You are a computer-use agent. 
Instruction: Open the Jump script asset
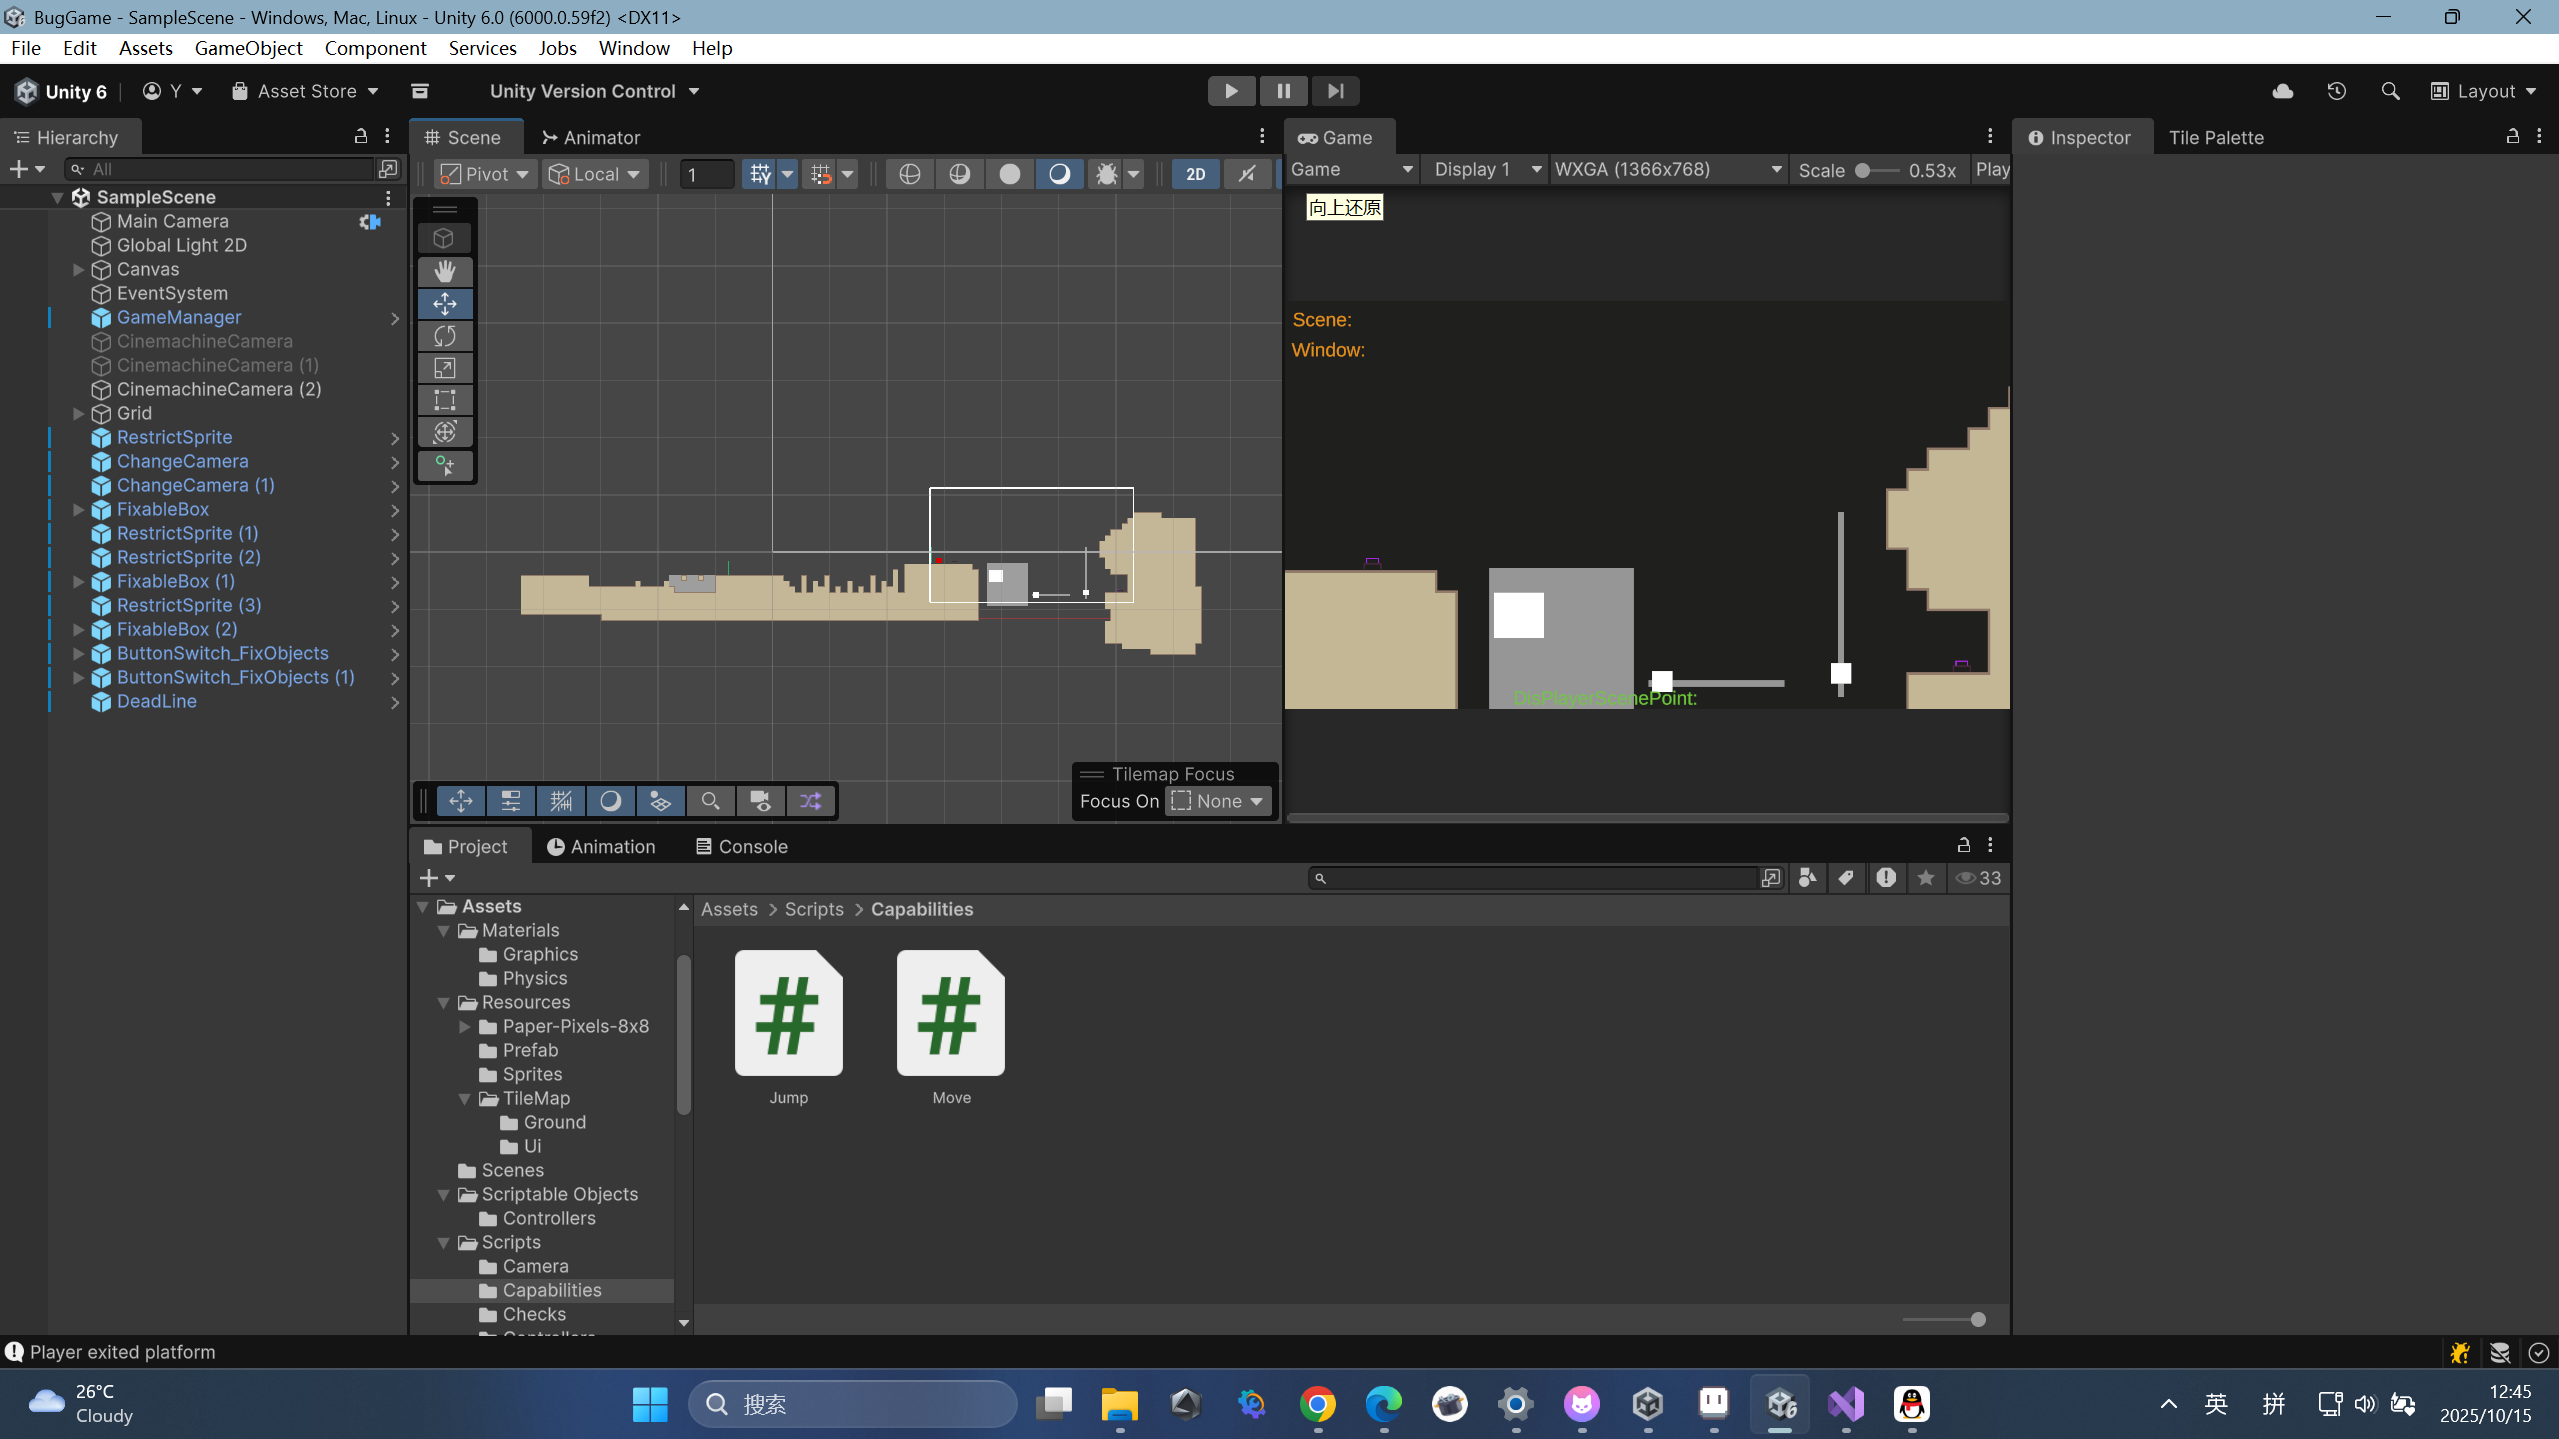pyautogui.click(x=788, y=1013)
